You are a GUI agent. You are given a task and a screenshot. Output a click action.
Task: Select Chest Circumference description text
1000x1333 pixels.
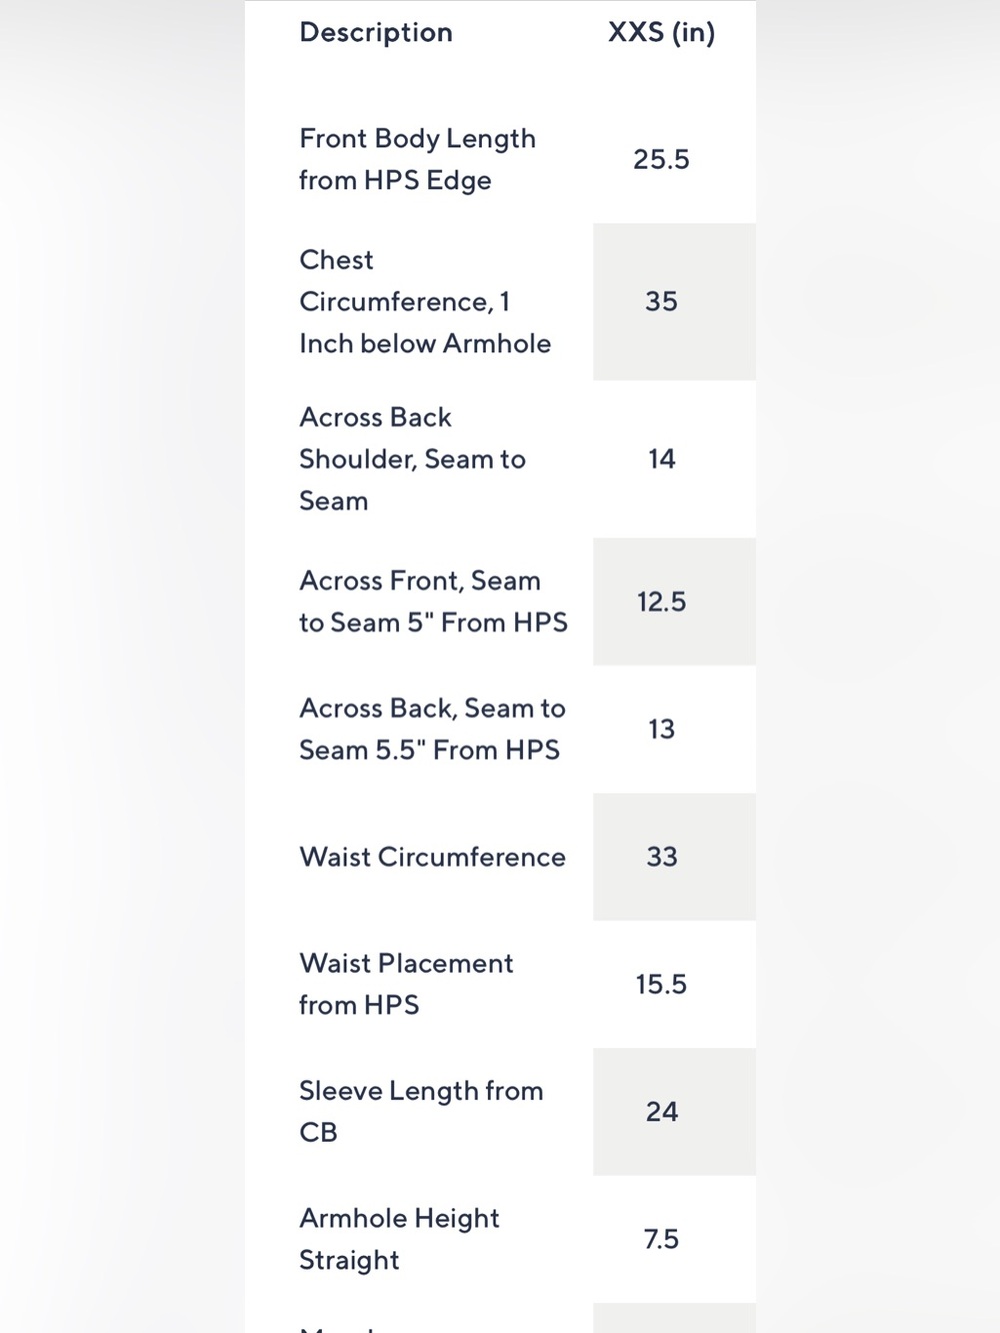425,301
